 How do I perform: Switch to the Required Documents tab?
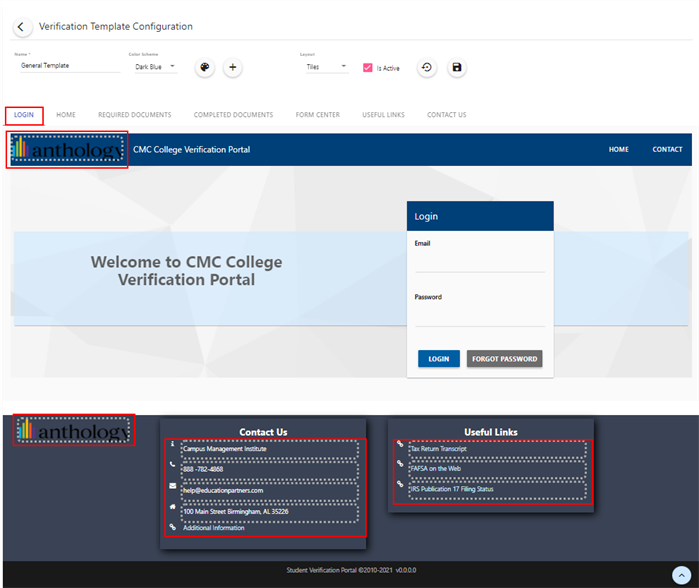coord(134,115)
